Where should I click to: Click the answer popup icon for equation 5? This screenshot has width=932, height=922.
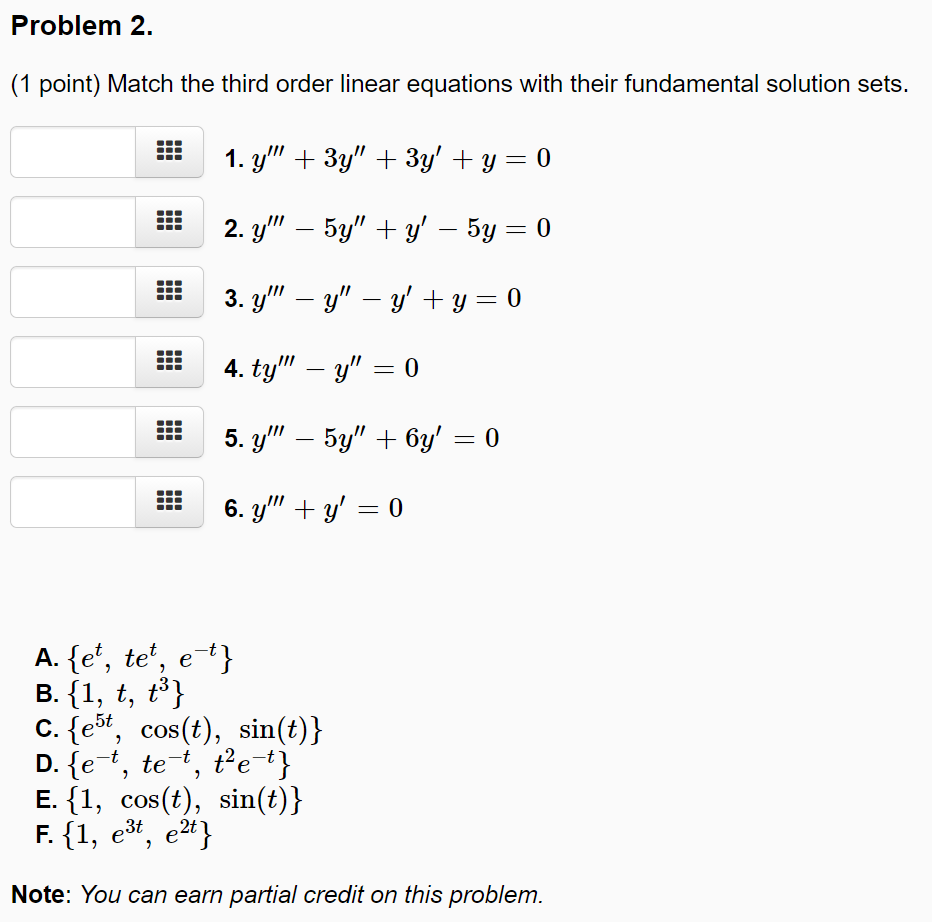coord(168,432)
